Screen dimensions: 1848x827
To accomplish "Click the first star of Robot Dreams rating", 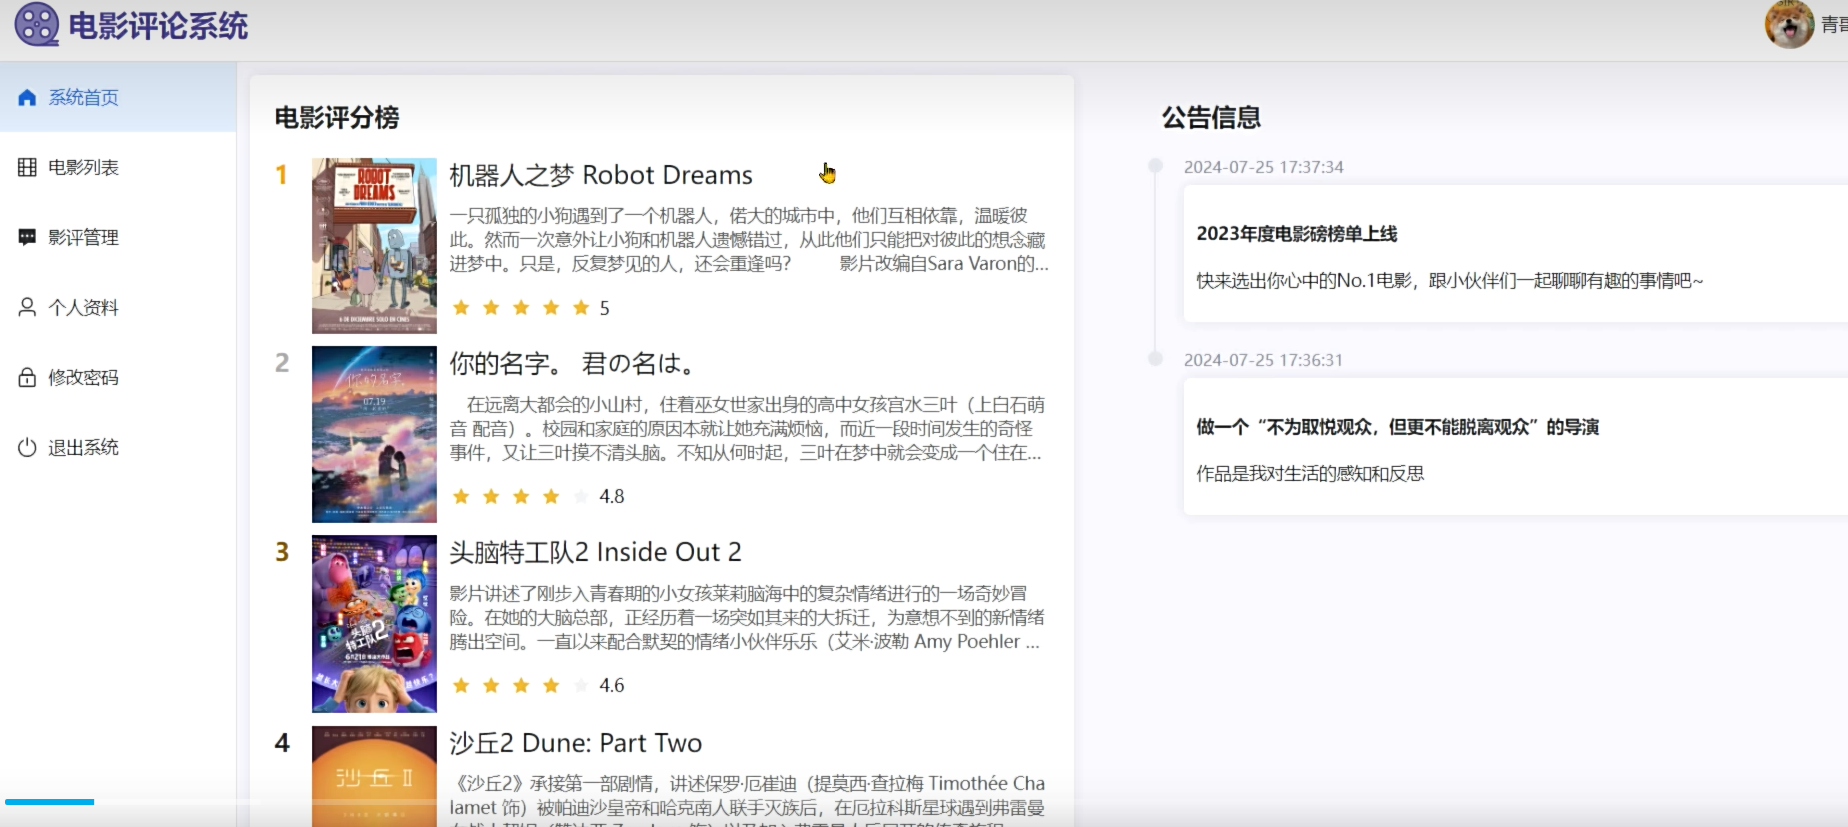I will click(461, 308).
